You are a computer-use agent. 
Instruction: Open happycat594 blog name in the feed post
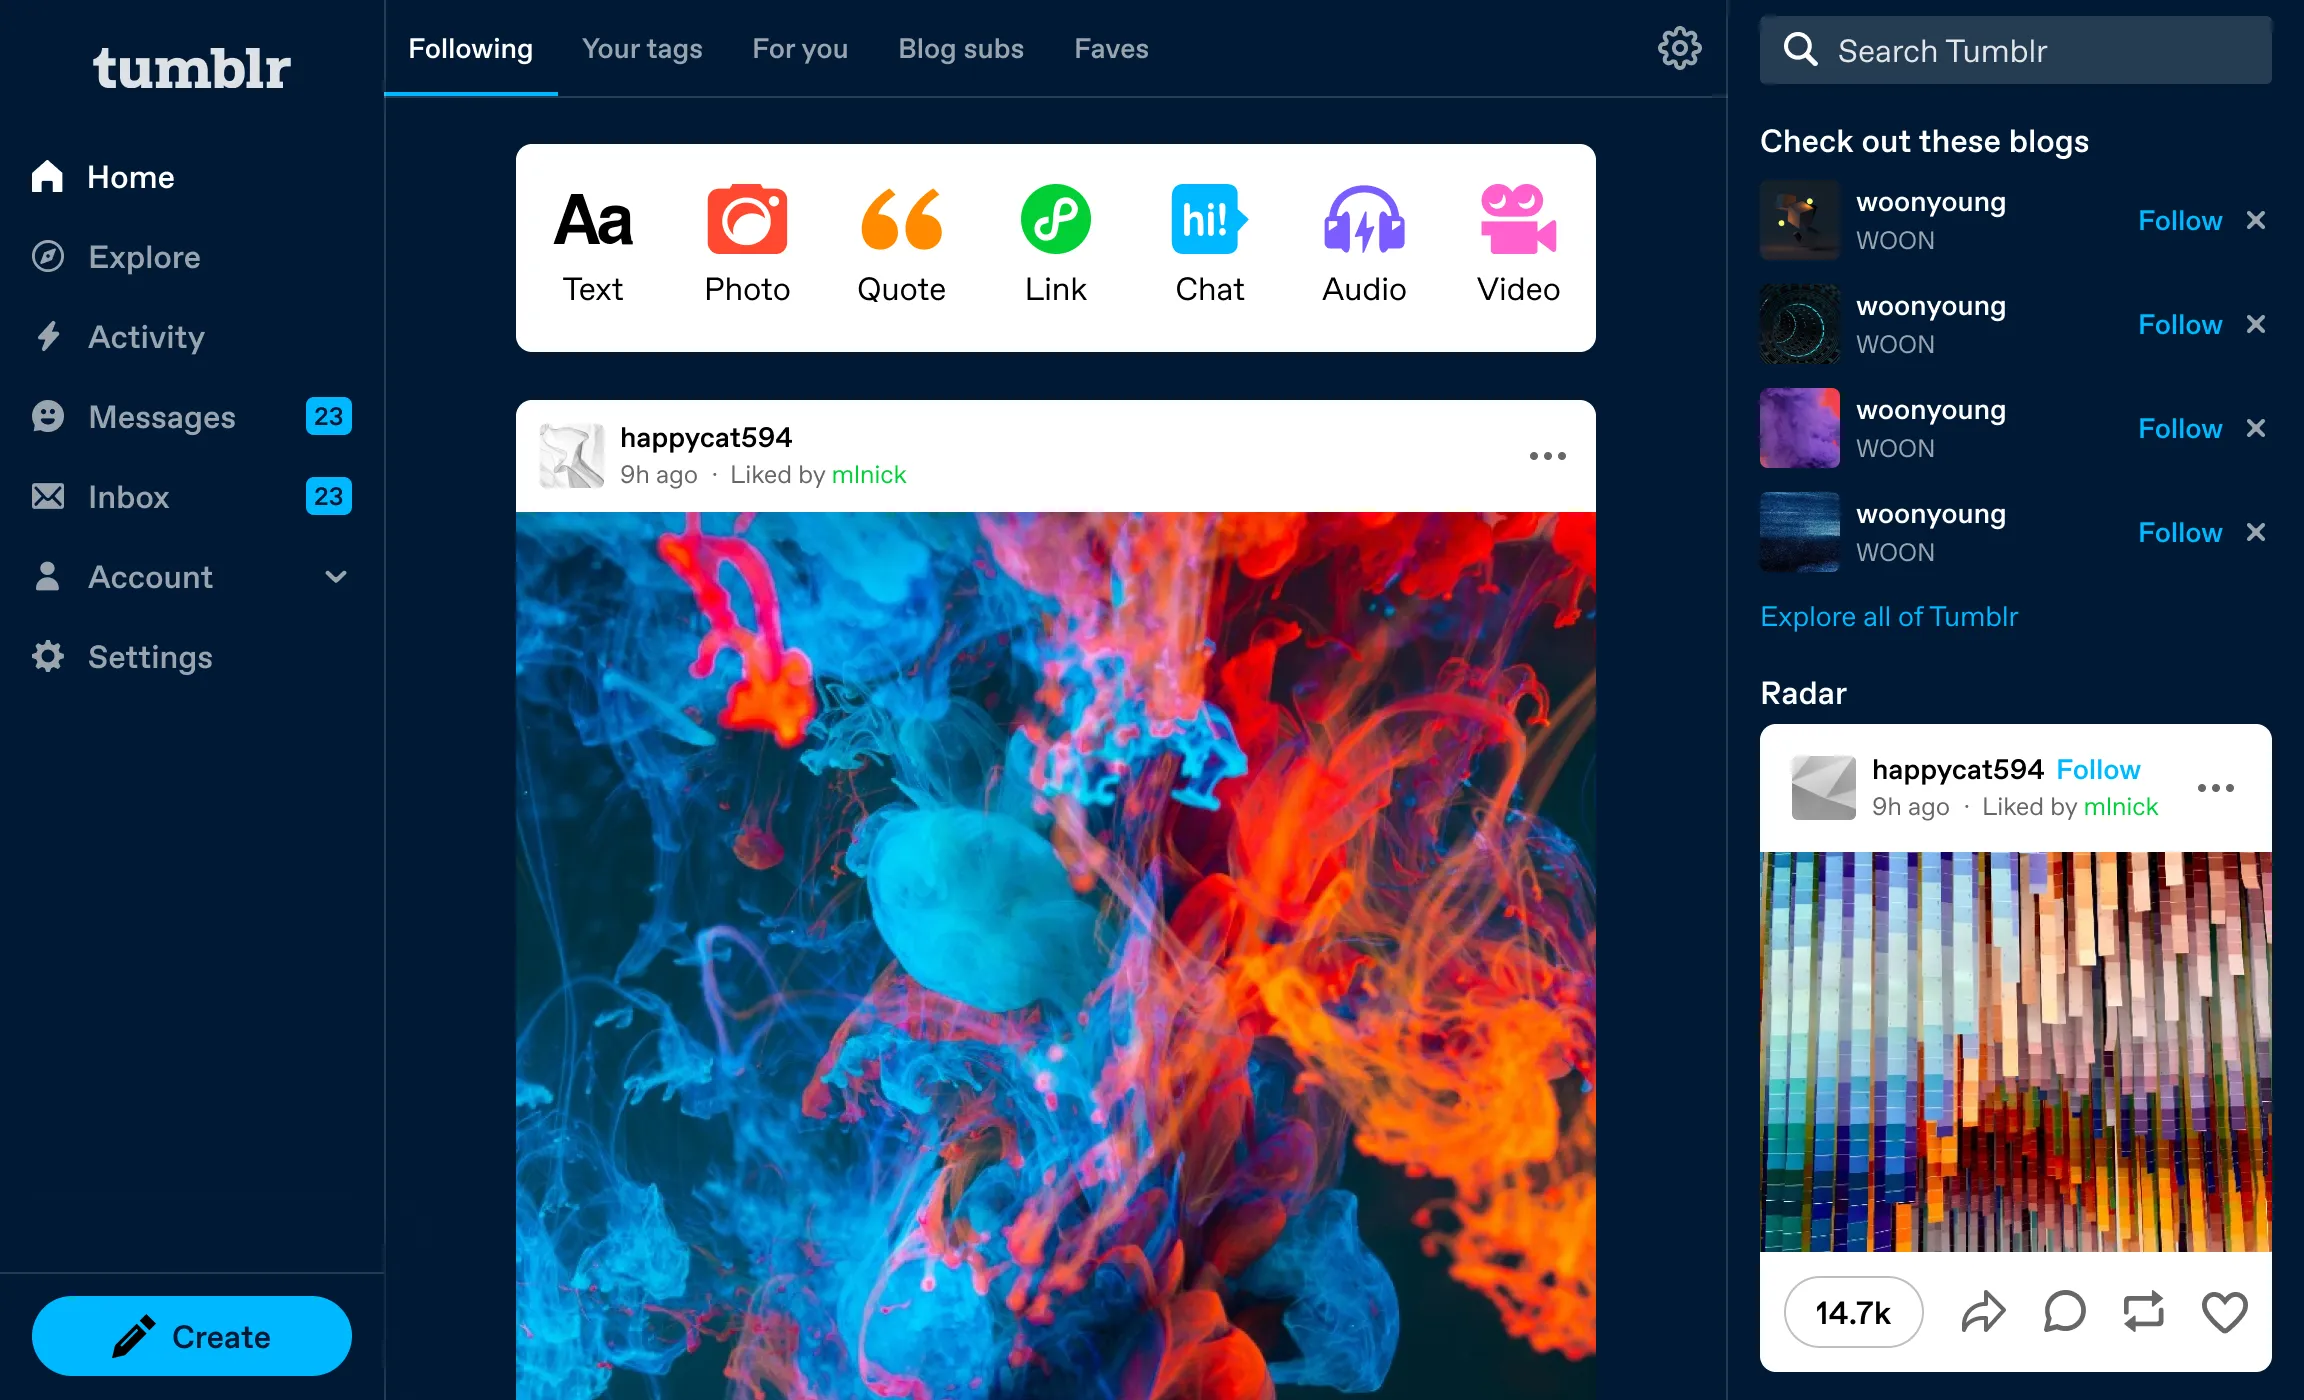point(706,437)
